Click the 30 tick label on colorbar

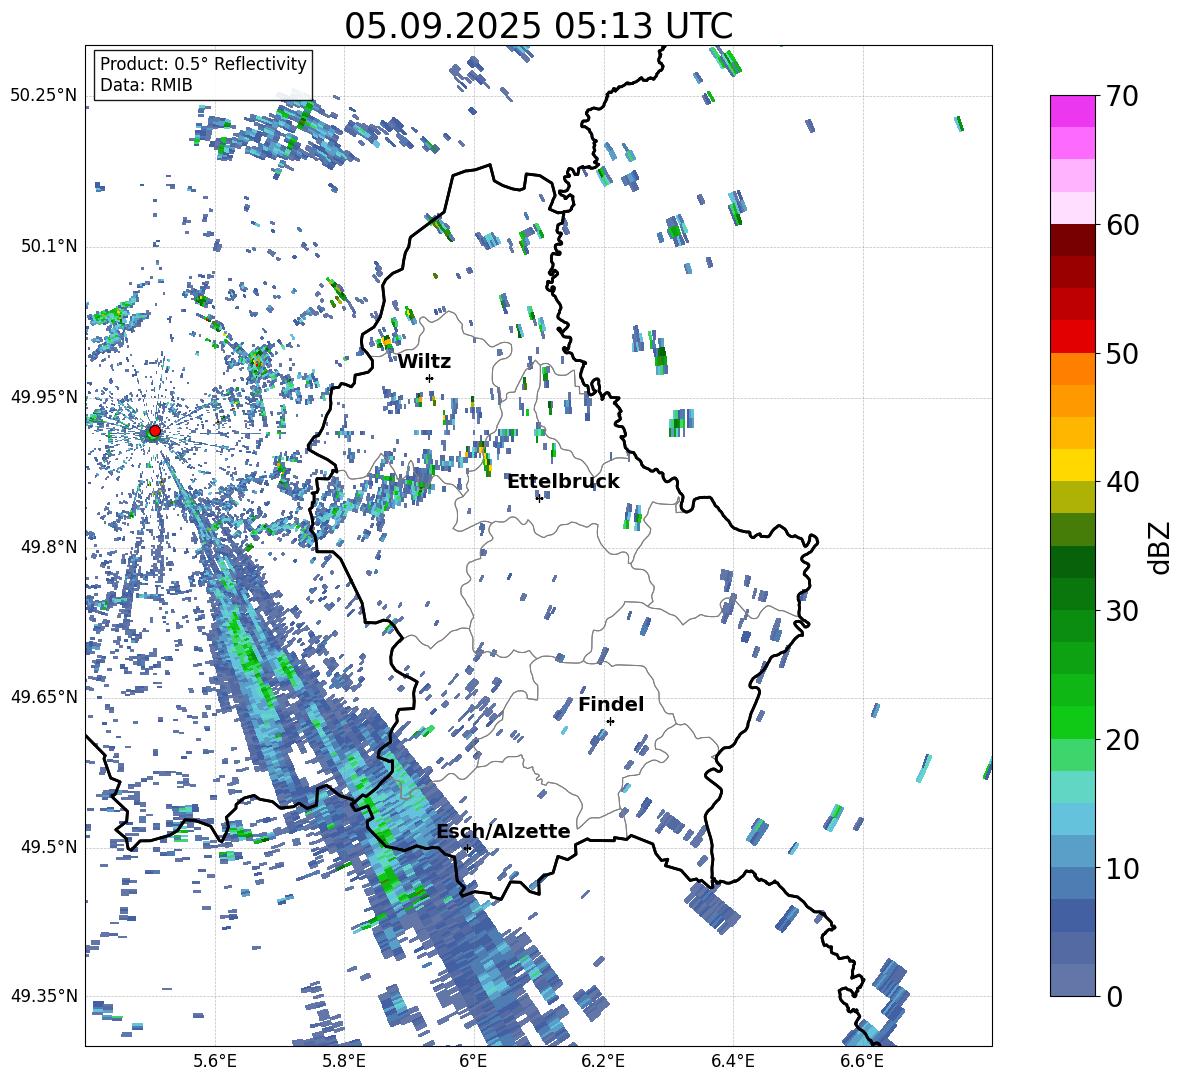1122,611
